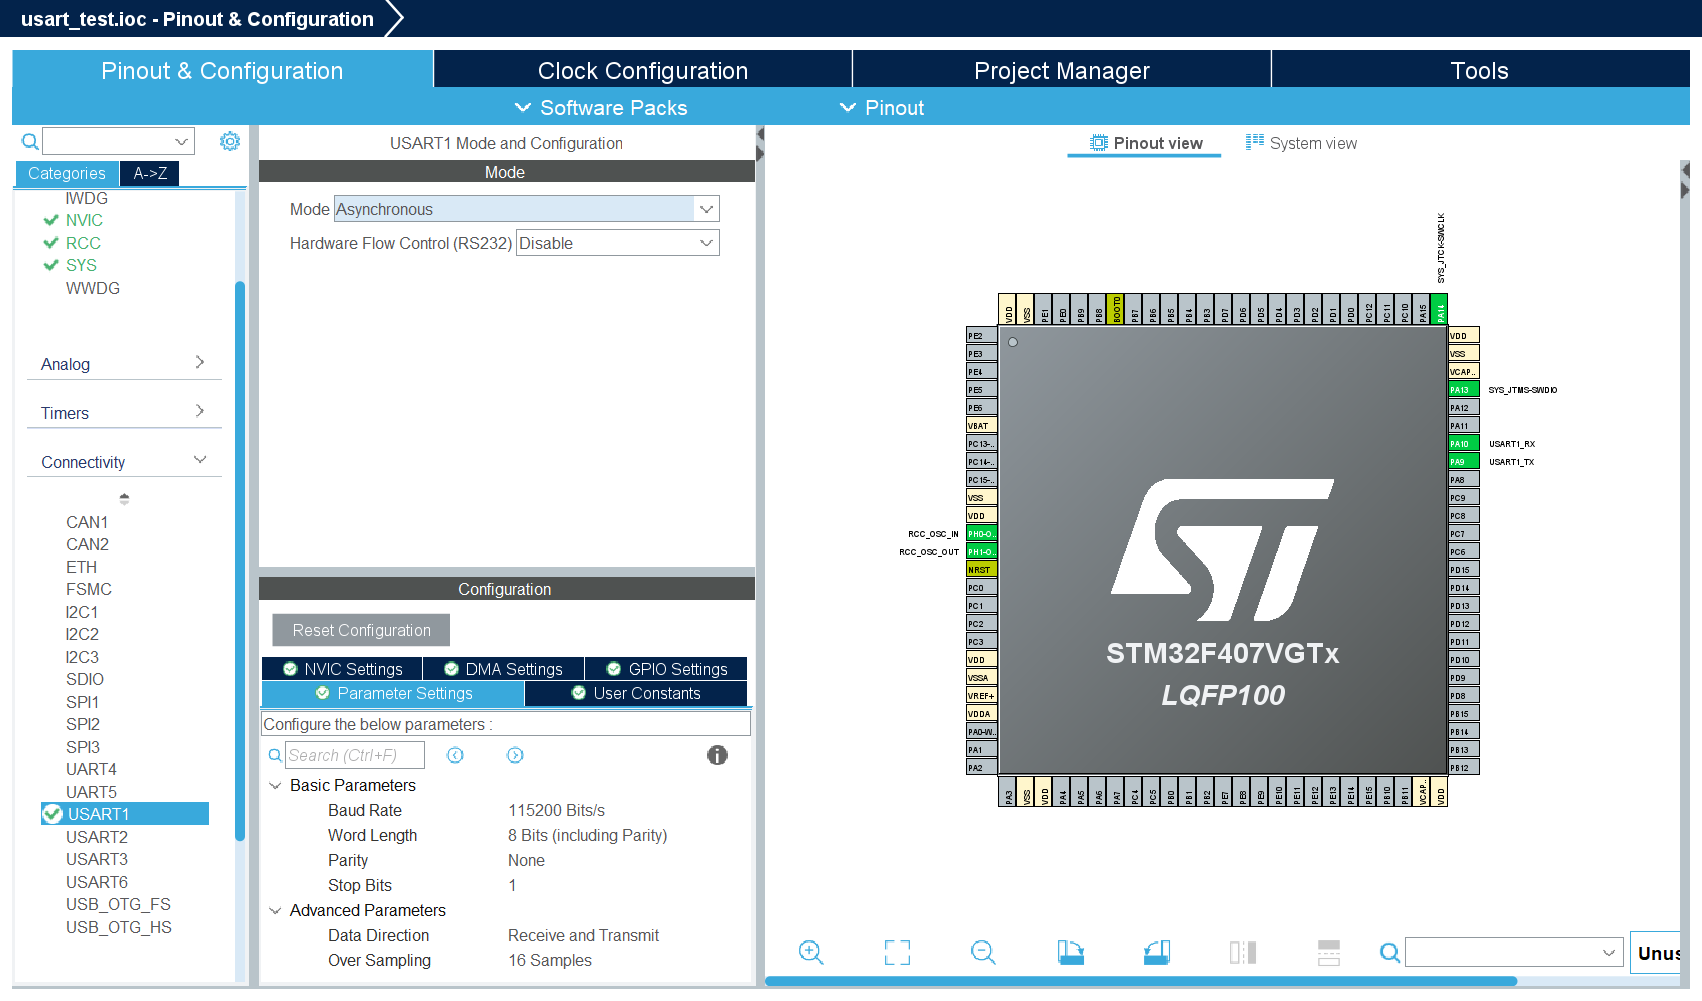
Task: Click the parameter search field
Action: (x=355, y=755)
